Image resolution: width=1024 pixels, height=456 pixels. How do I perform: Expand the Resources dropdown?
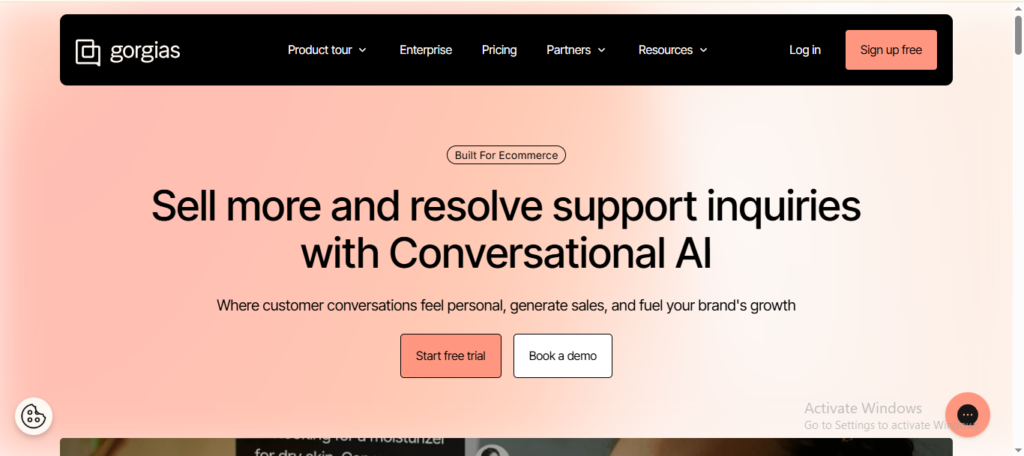coord(673,50)
